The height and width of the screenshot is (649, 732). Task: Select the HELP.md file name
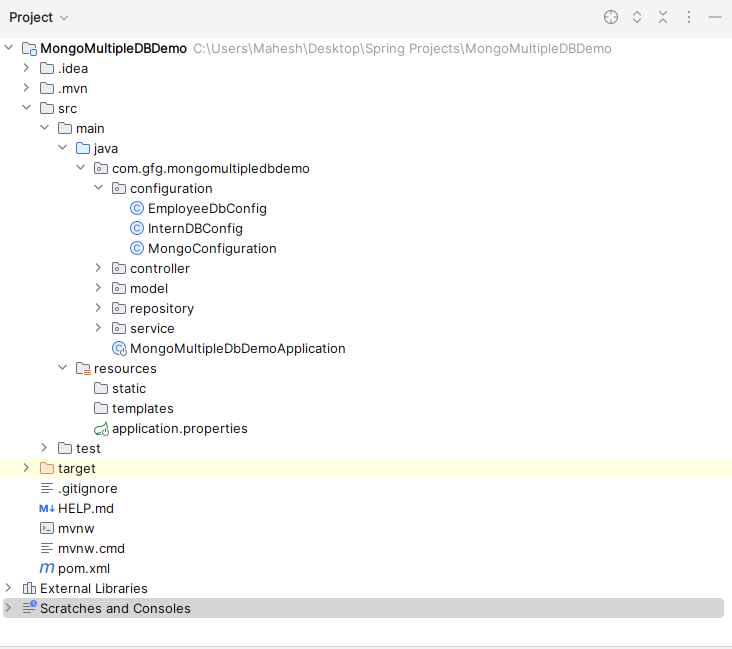(x=86, y=508)
